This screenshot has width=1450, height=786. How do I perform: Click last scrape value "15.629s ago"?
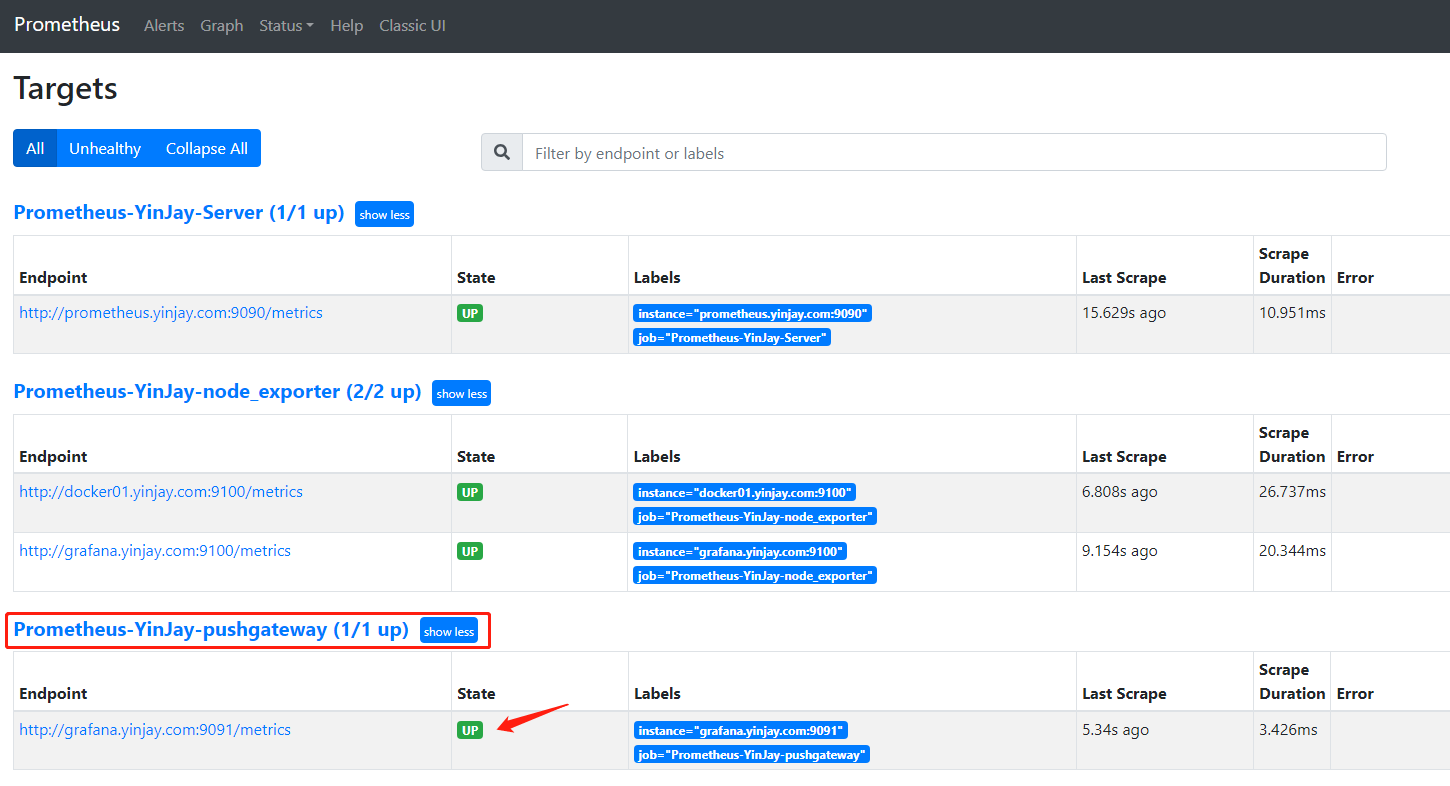point(1124,312)
